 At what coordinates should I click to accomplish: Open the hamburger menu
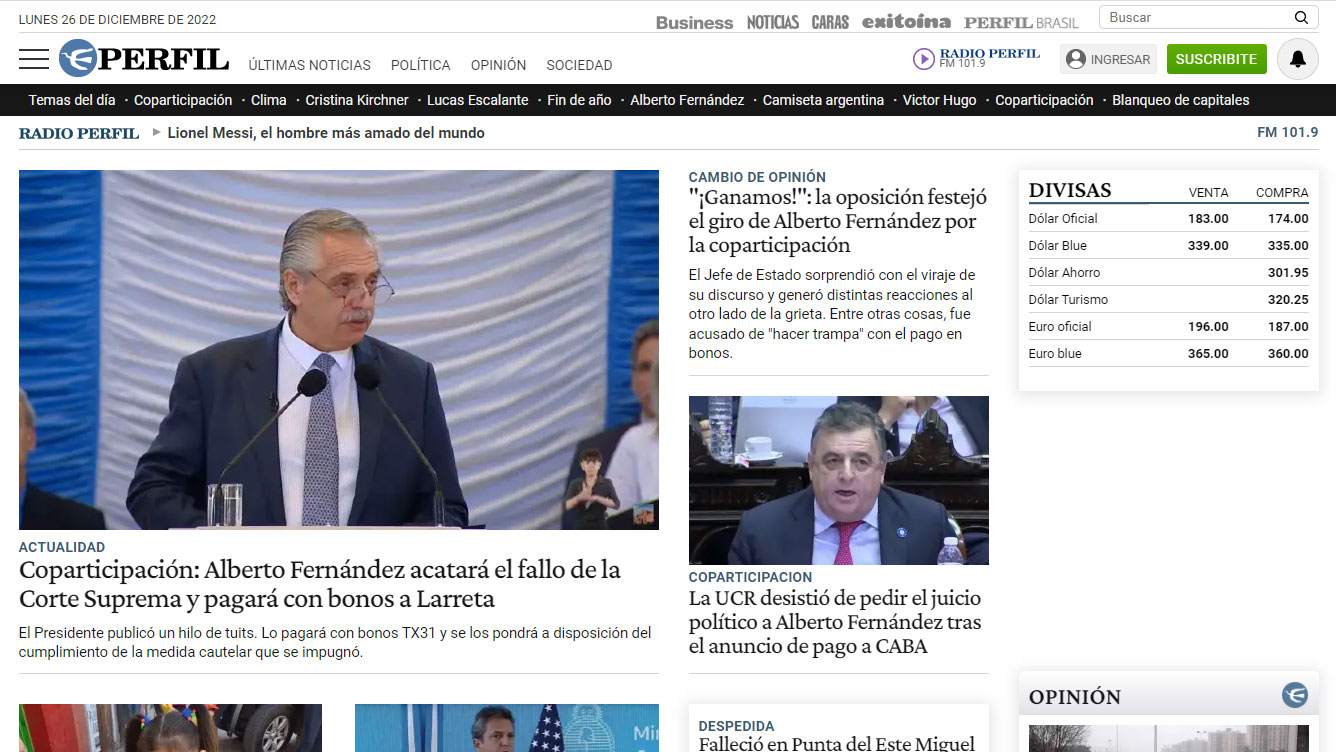tap(34, 59)
